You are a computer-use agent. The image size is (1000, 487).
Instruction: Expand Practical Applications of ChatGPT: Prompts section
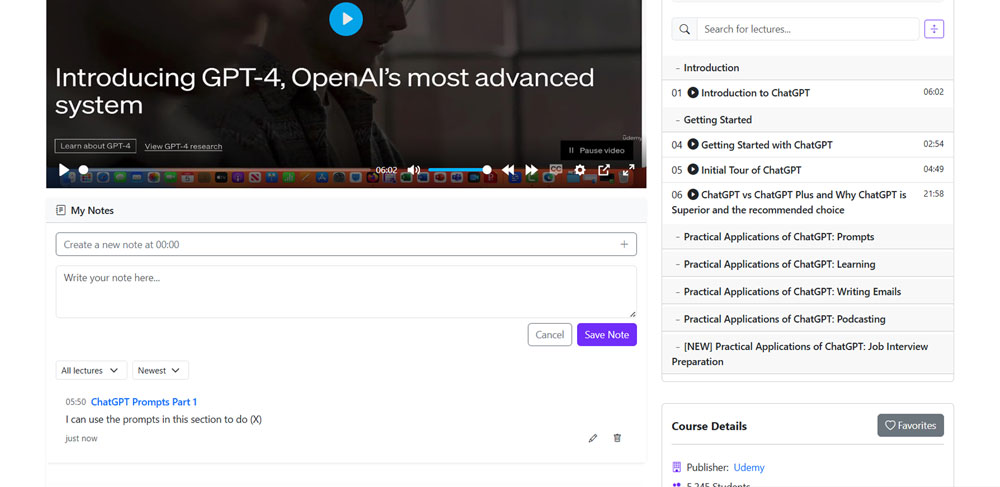point(807,236)
